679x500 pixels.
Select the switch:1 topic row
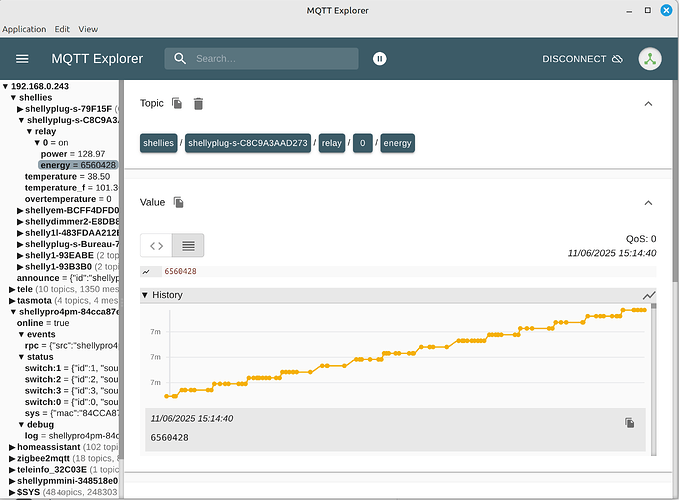pyautogui.click(x=71, y=368)
